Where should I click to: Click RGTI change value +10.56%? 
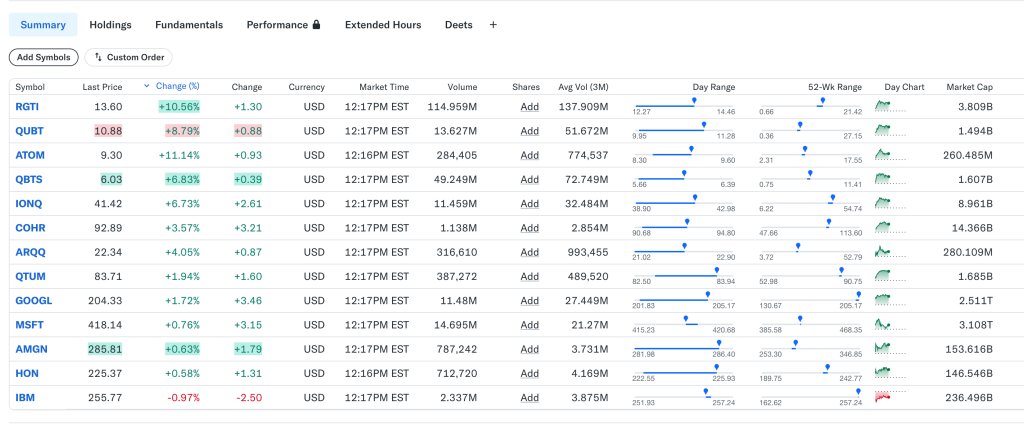179,107
